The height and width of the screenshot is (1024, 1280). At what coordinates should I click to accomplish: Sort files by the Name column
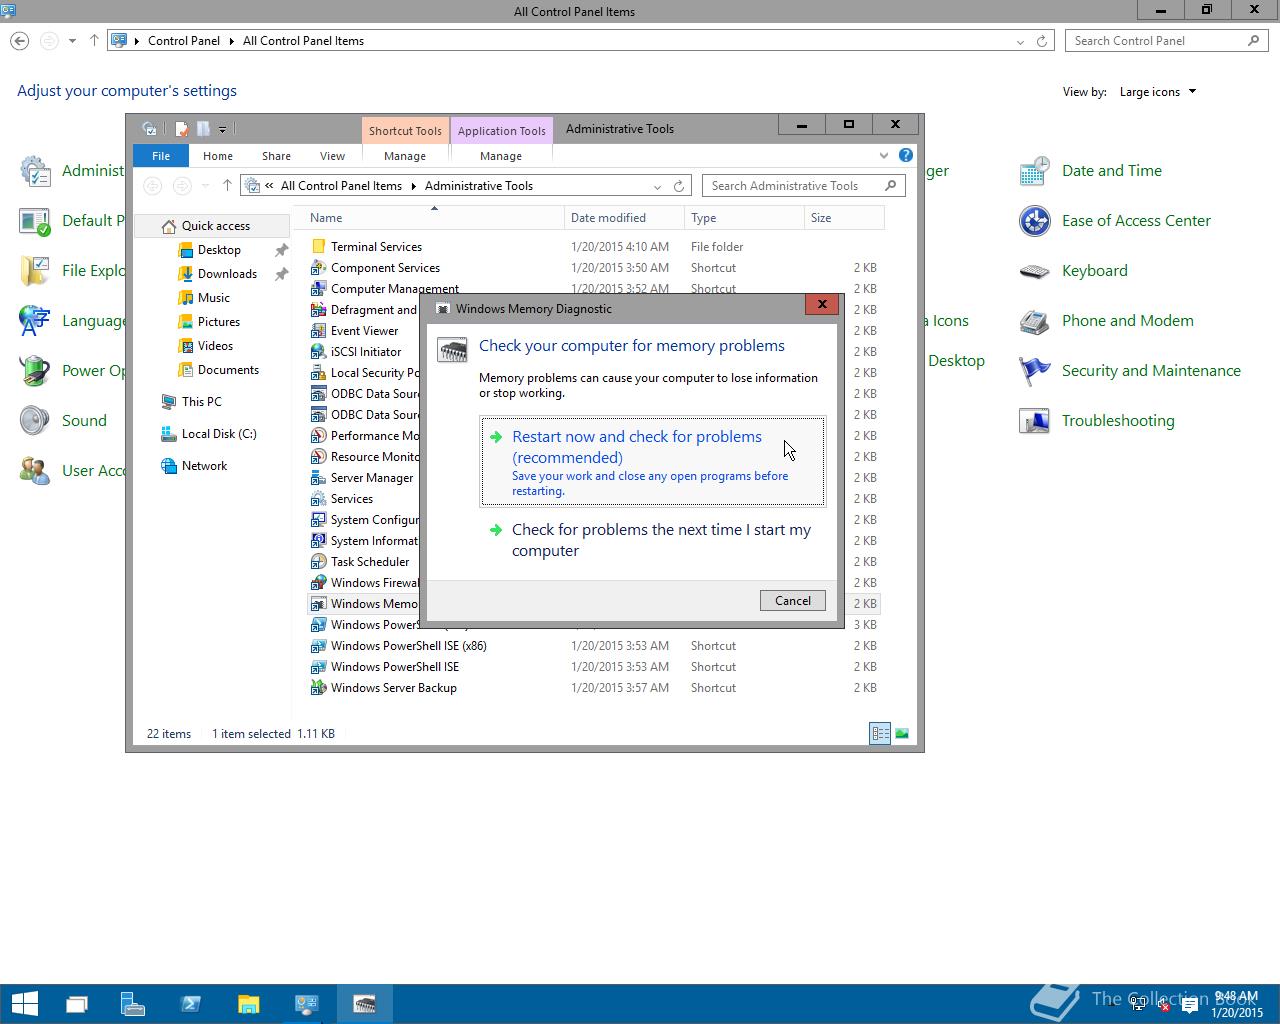pyautogui.click(x=433, y=218)
